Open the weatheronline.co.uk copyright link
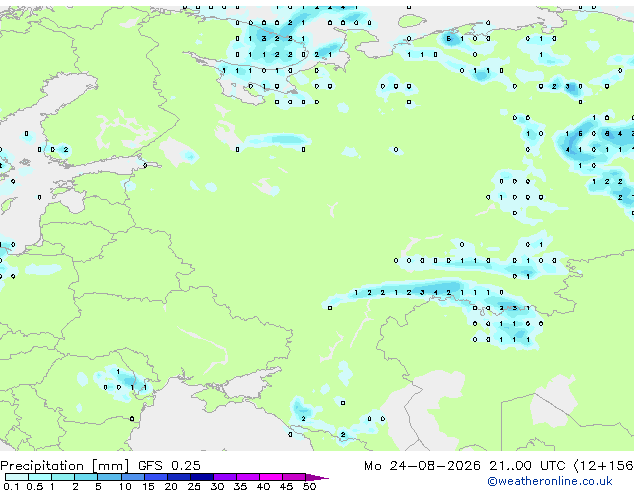 click(550, 481)
